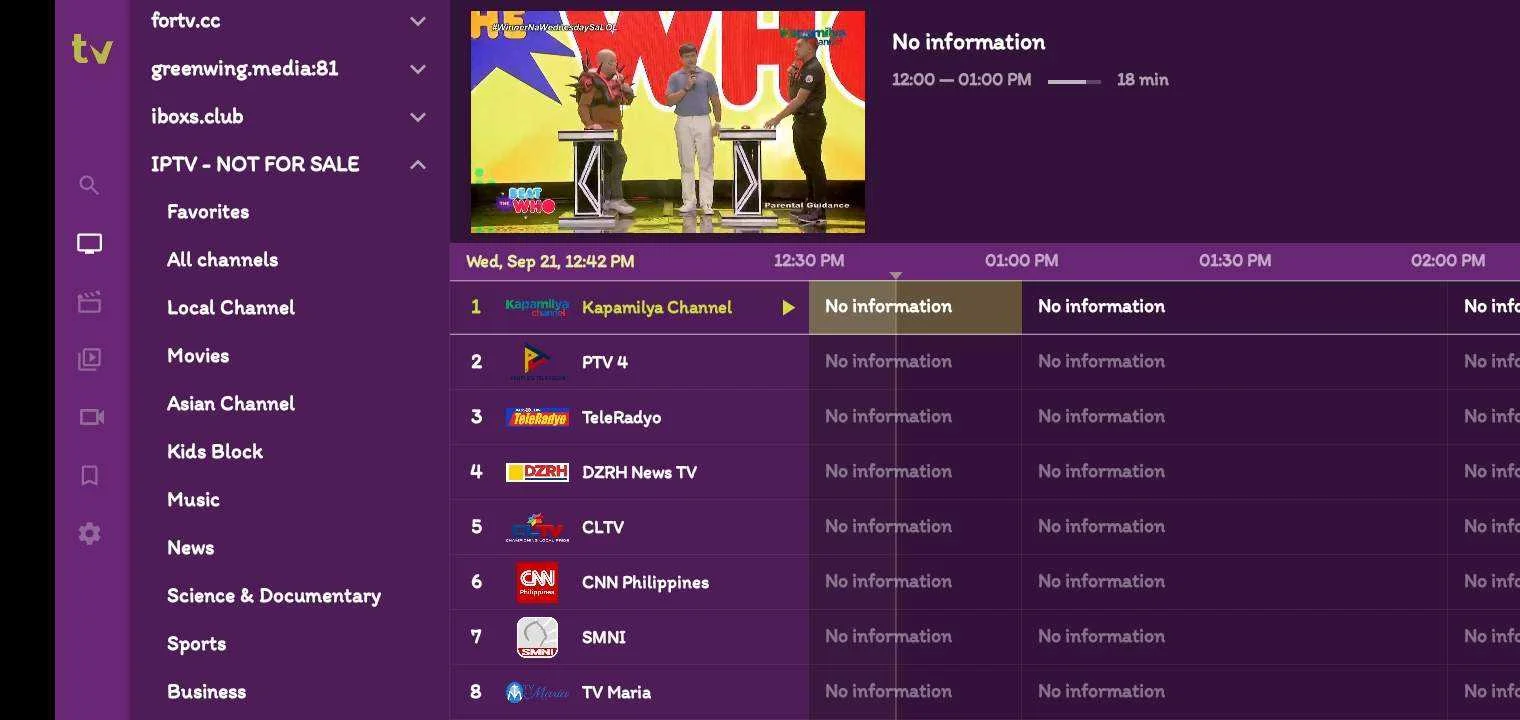Select the highlighted Kapamilya current program cell

click(915, 307)
